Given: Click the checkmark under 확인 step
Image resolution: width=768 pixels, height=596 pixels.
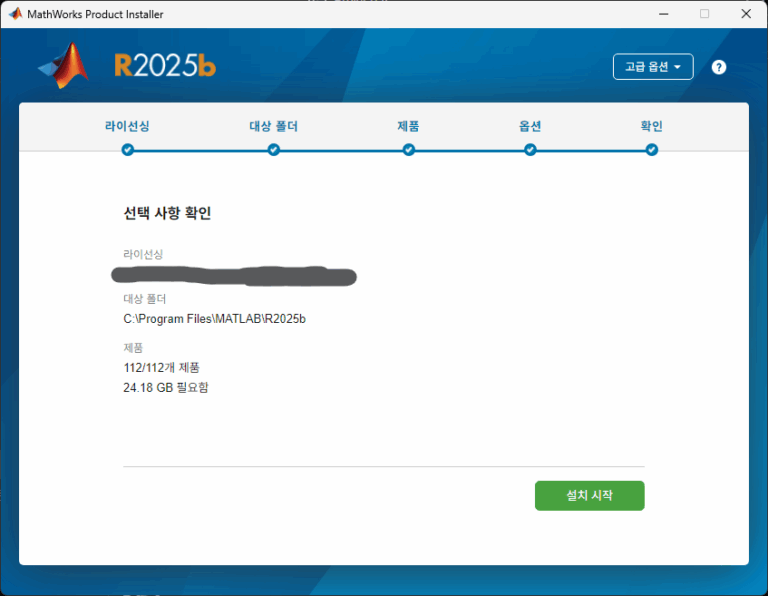Looking at the screenshot, I should tap(651, 150).
